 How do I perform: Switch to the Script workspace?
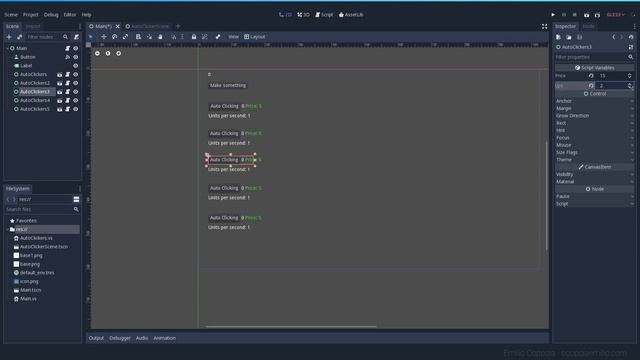324,15
